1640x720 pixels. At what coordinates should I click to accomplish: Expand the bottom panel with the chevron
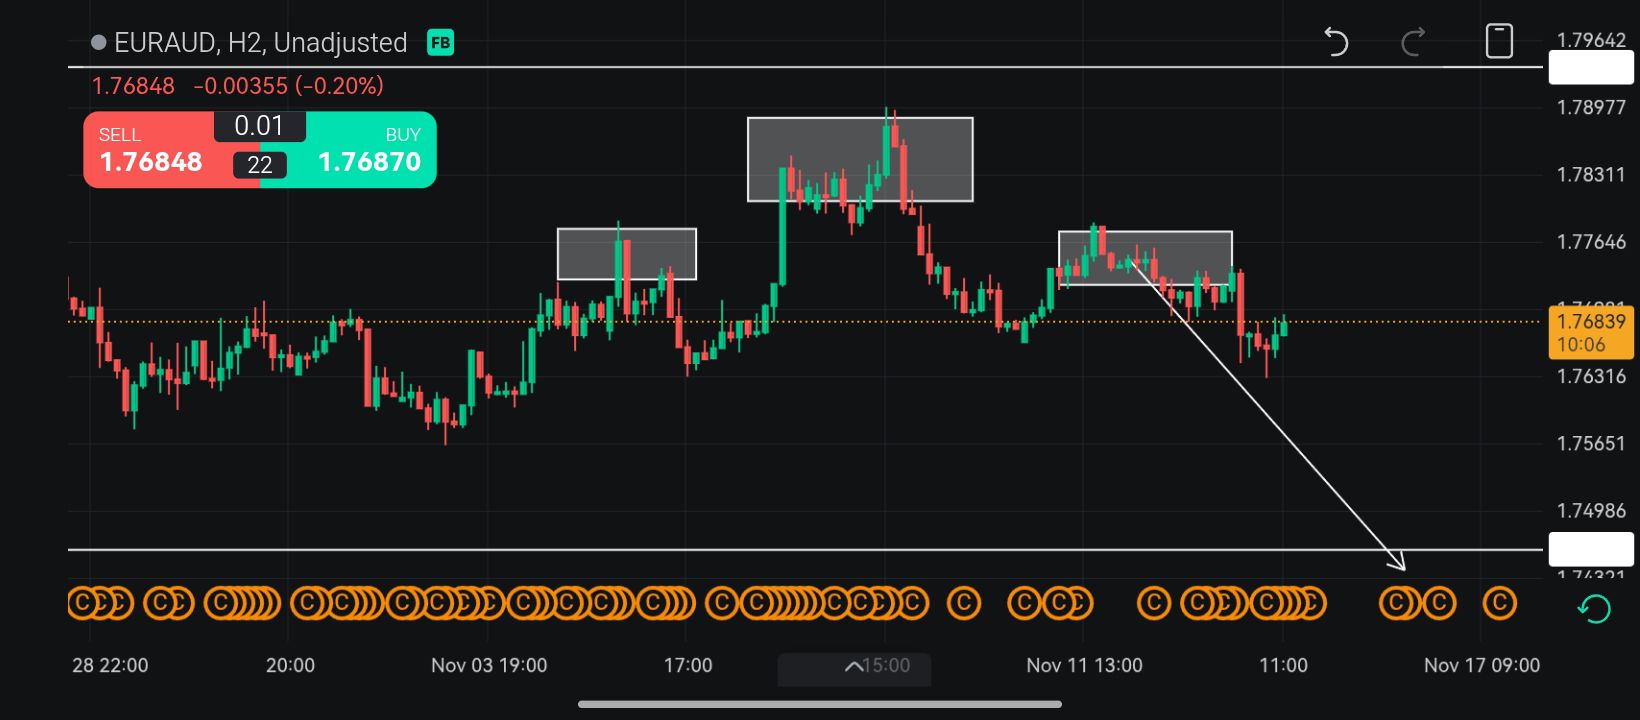point(854,667)
